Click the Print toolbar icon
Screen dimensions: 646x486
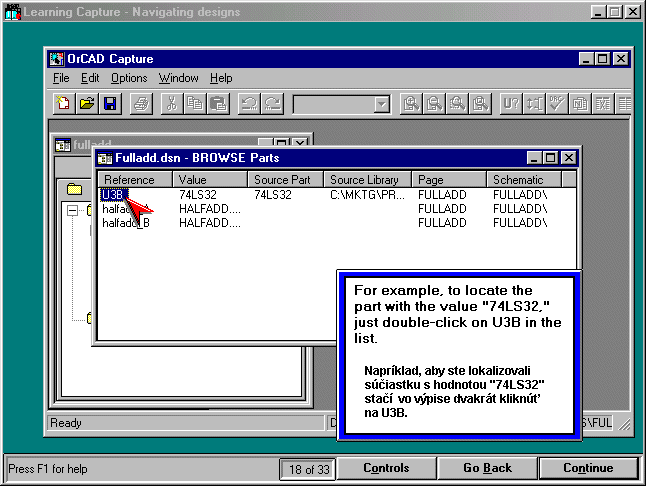click(141, 103)
